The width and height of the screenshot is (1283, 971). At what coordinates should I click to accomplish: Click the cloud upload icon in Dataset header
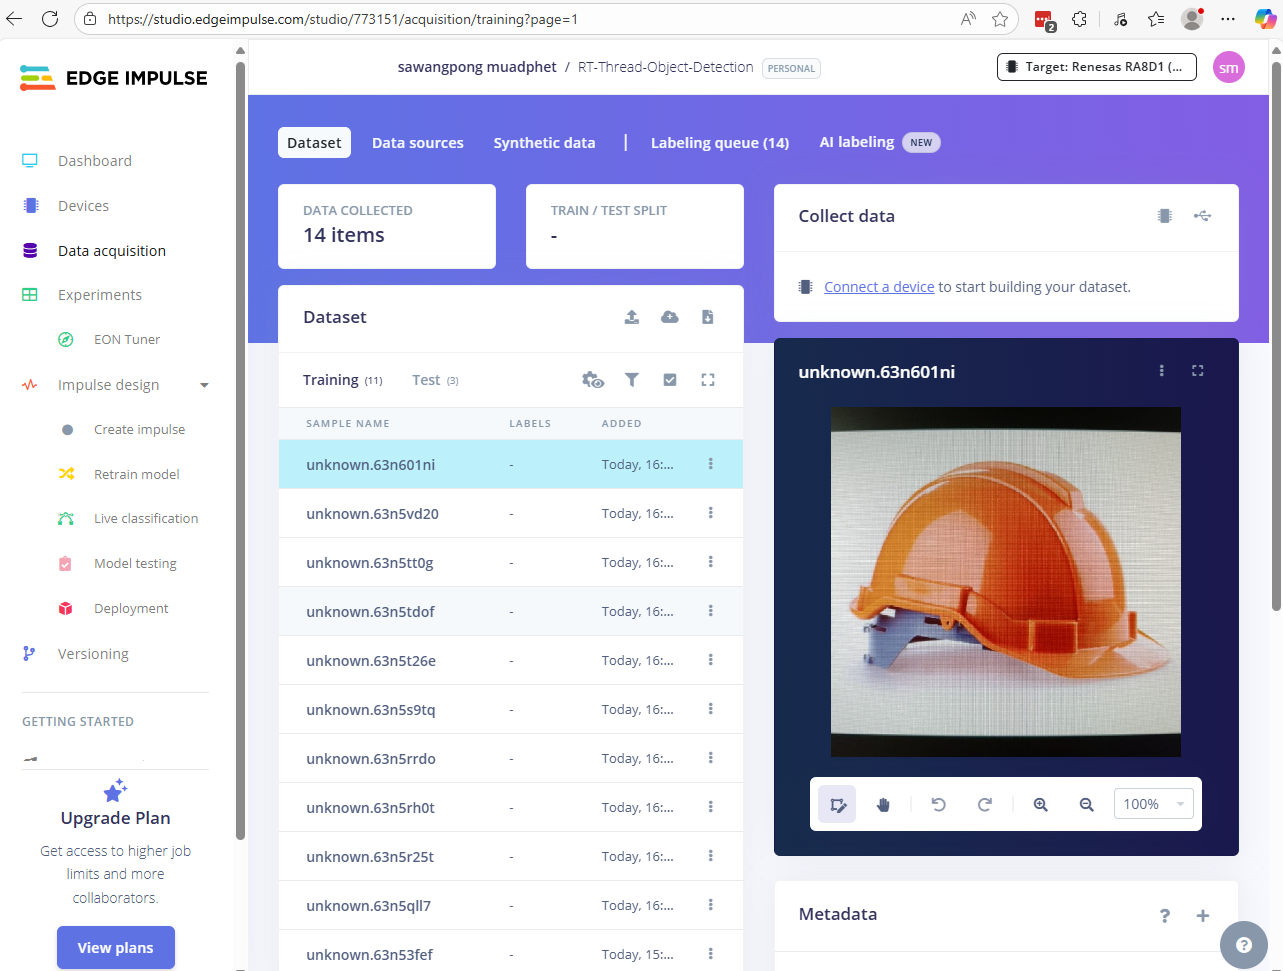(x=670, y=317)
